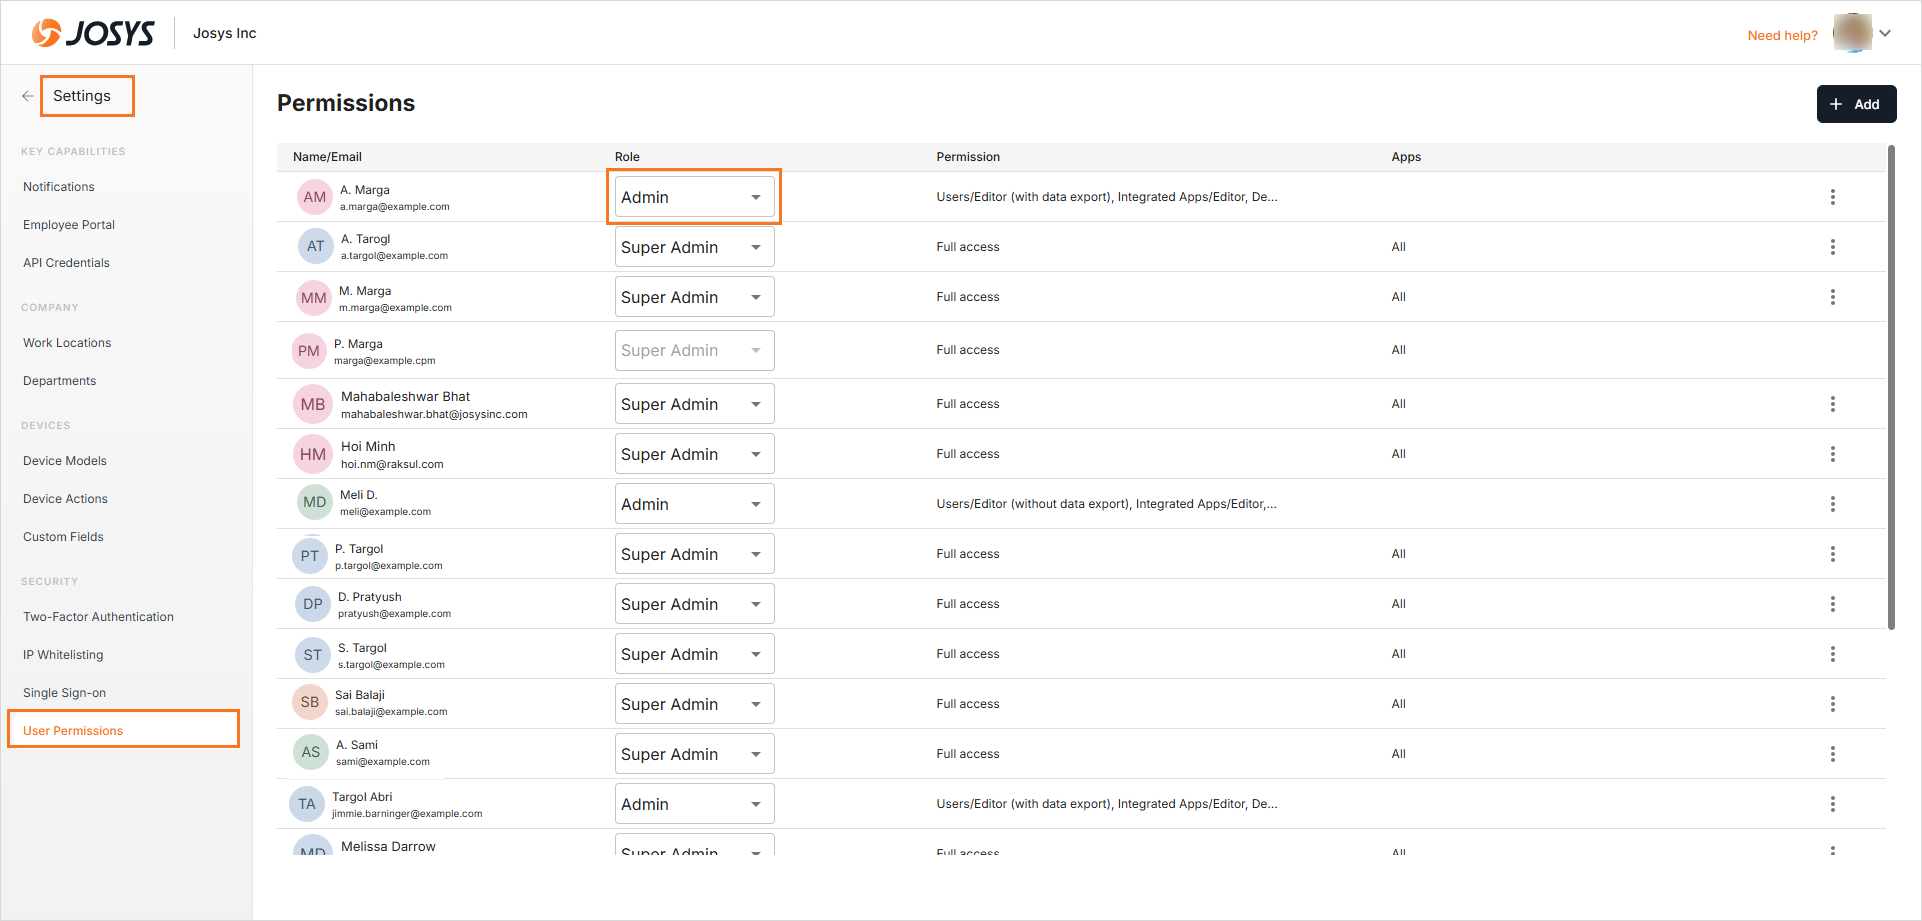The image size is (1922, 921).
Task: Click the vertical scrollbar of the permissions table
Action: pos(1891,388)
